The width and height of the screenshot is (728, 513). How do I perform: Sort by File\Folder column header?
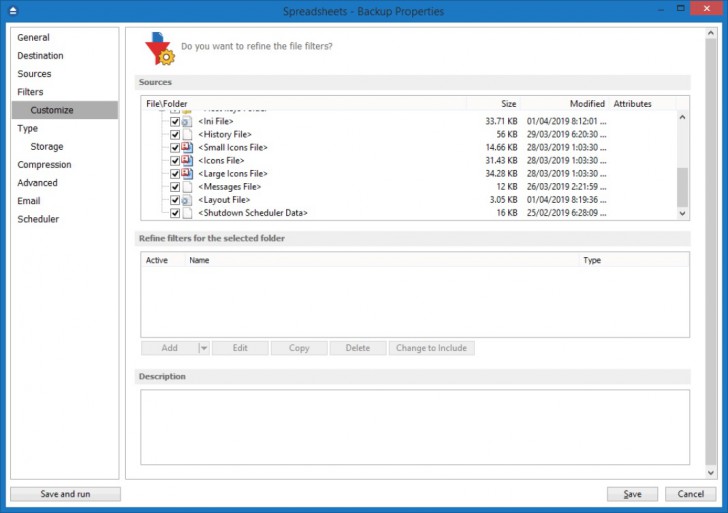tap(304, 104)
